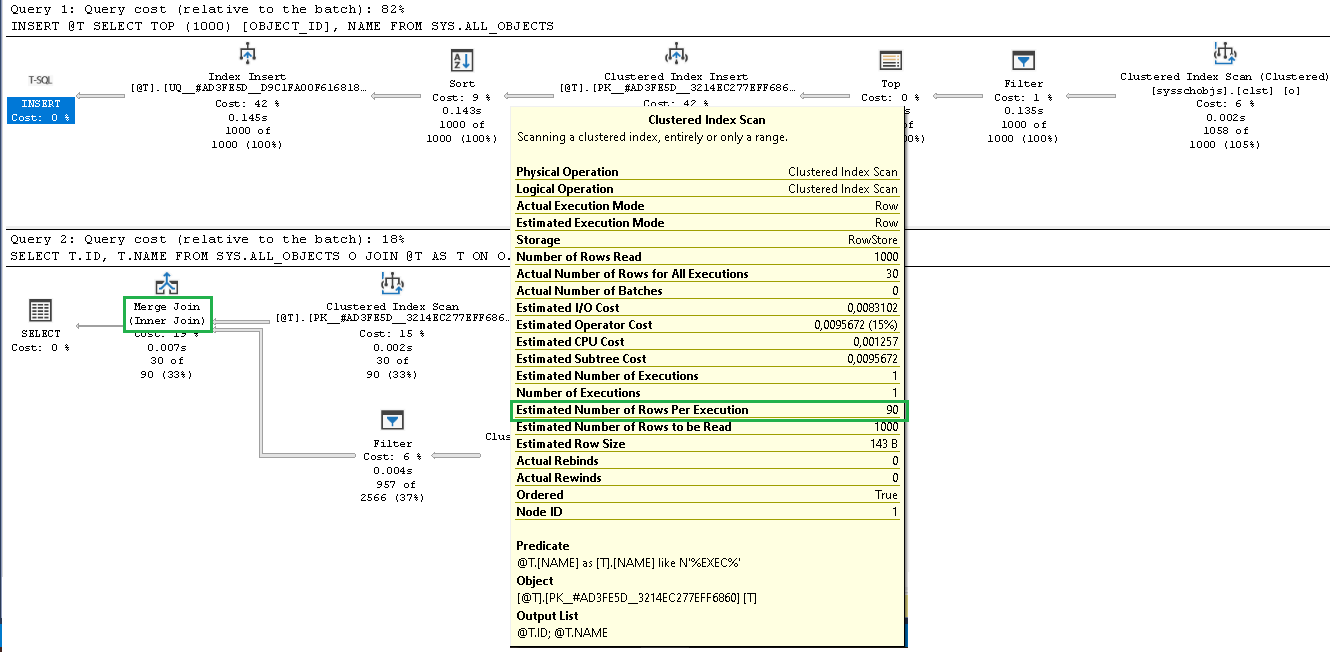Click the 'Estimated I/O Cost' row
This screenshot has width=1330, height=652.
pyautogui.click(x=707, y=308)
